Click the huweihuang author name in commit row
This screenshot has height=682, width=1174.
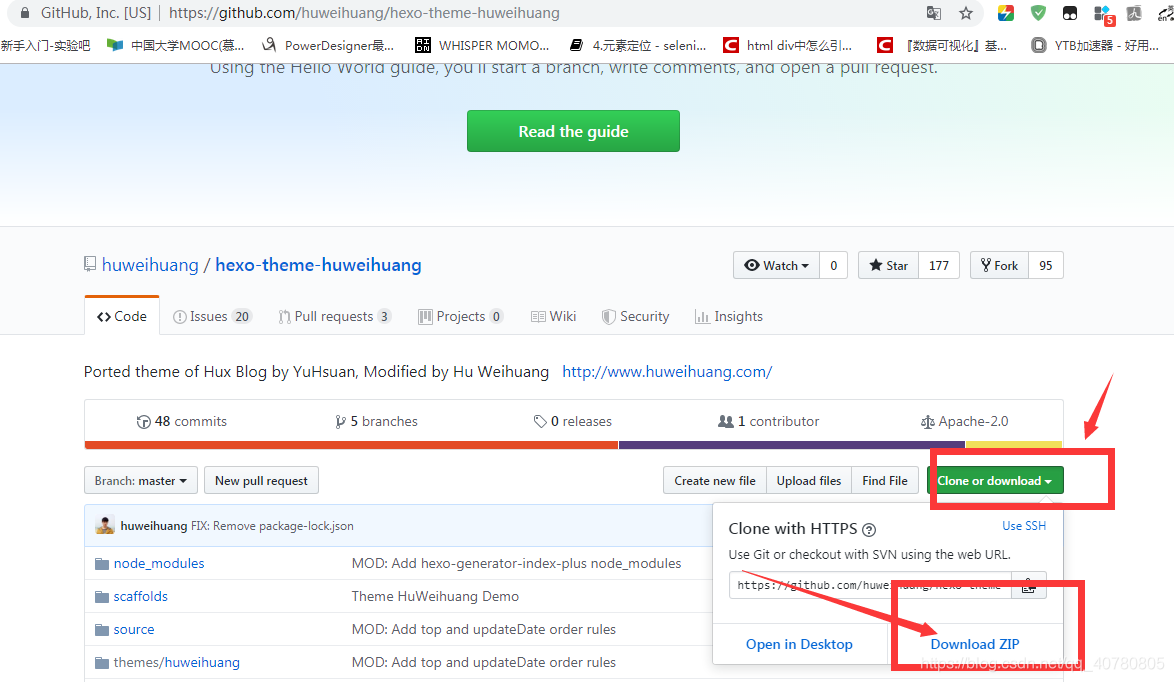coord(153,526)
